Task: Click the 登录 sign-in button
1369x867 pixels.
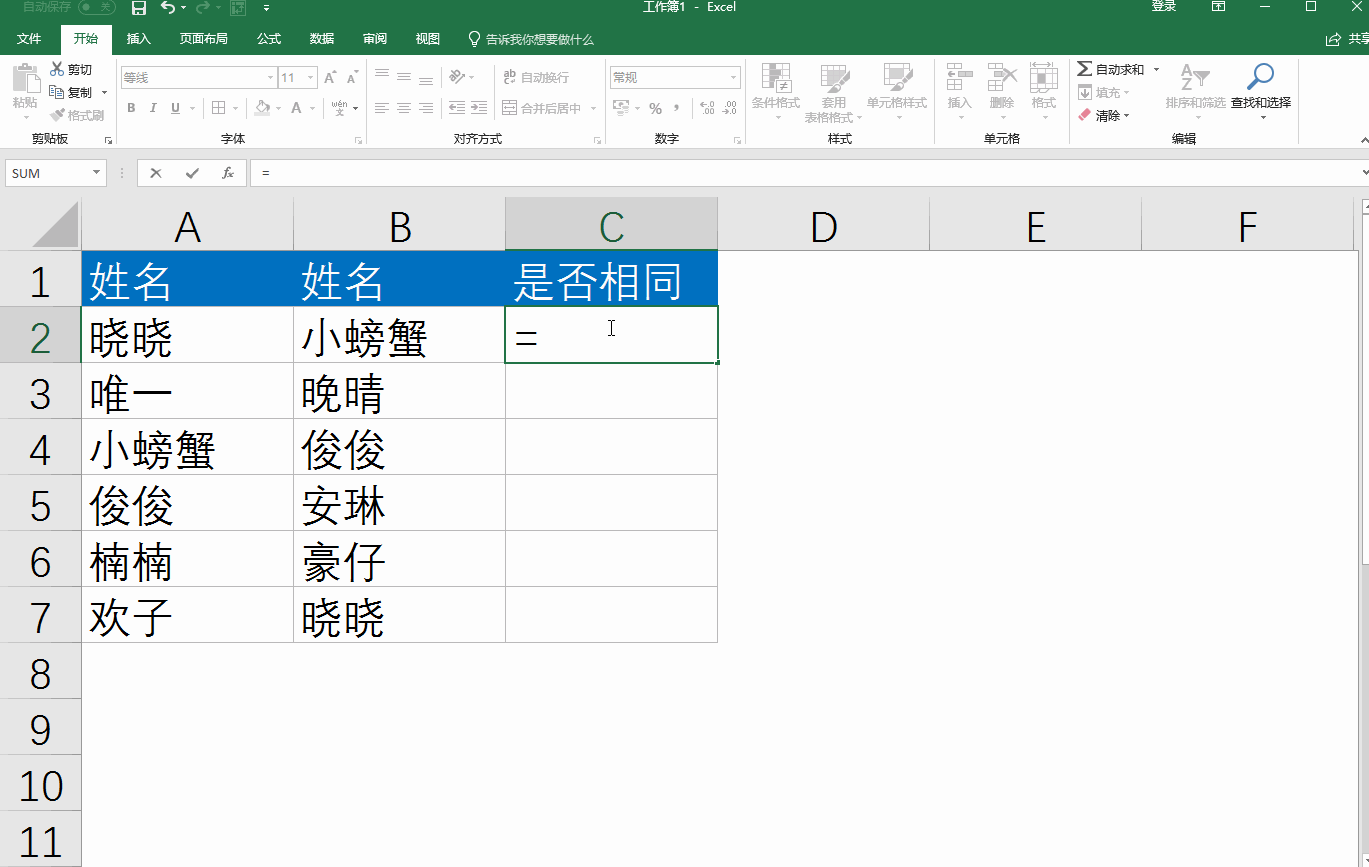Action: point(1164,7)
